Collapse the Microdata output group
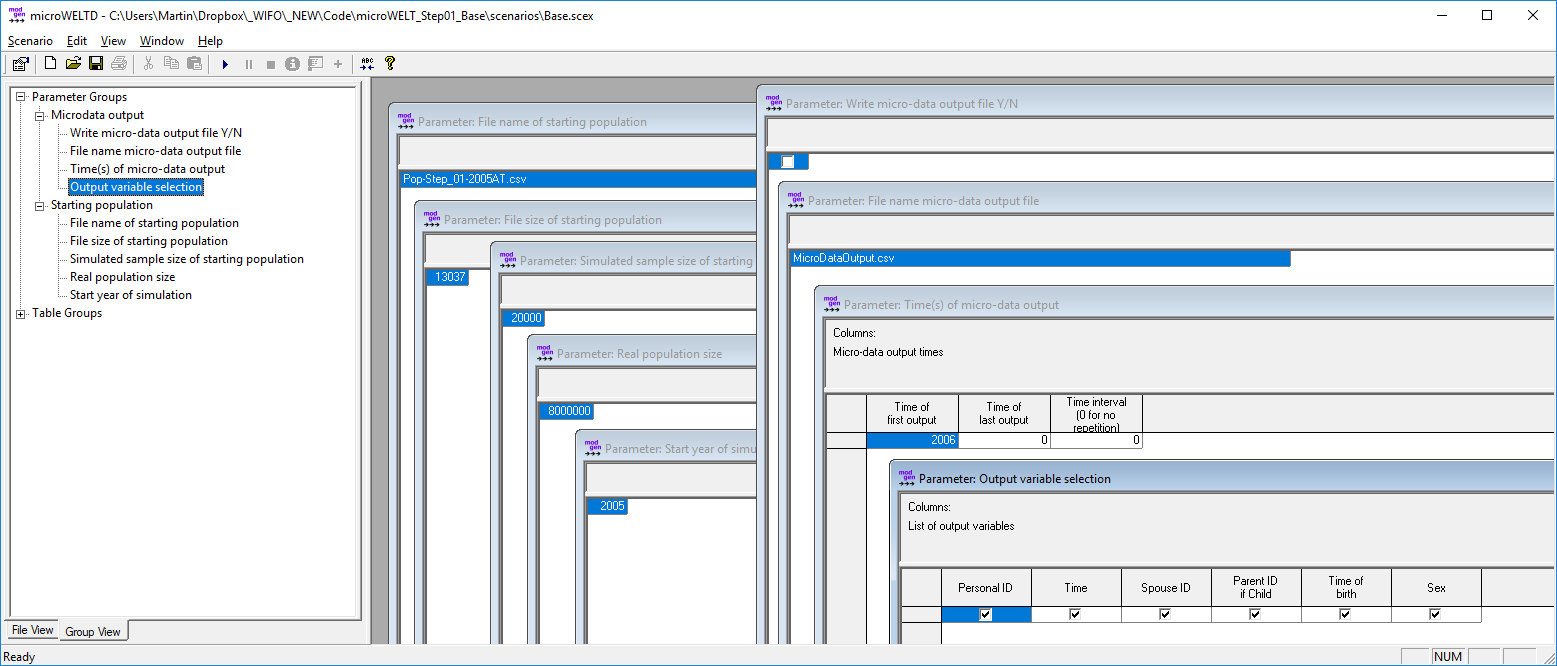This screenshot has width=1557, height=666. 40,115
